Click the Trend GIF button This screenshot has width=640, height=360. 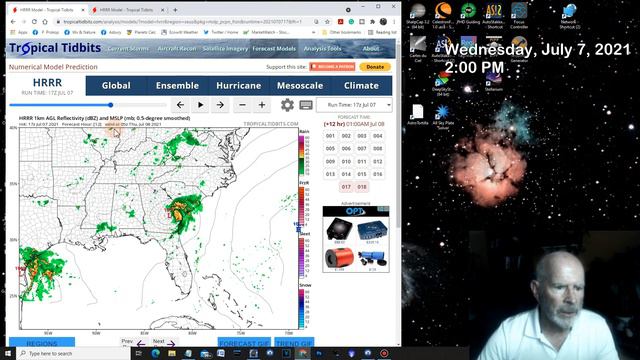pyautogui.click(x=294, y=342)
